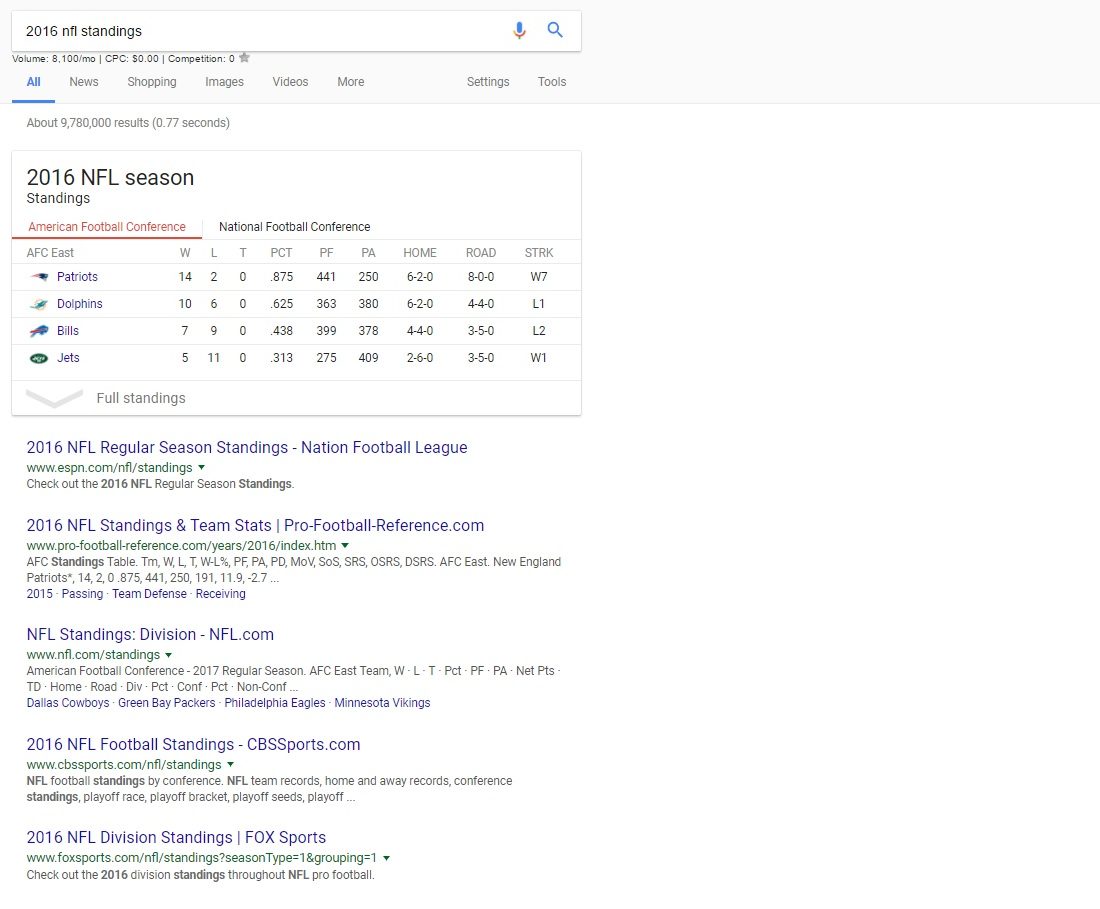Click the Green Bay Packers sitelink
Image resolution: width=1100 pixels, height=909 pixels.
[x=166, y=703]
